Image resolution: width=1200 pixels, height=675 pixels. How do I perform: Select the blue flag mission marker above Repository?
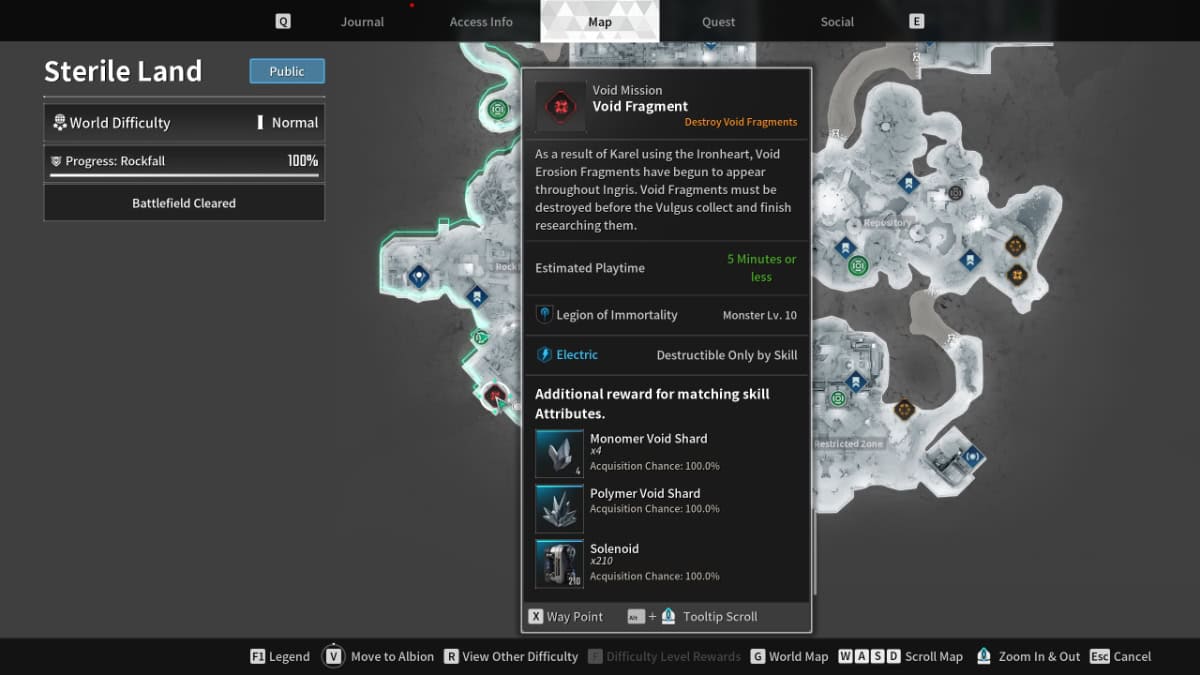tap(908, 182)
